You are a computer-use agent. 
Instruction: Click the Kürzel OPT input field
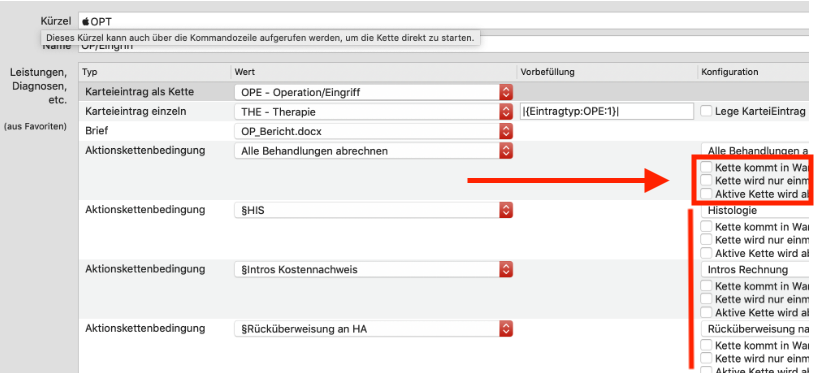tap(446, 21)
